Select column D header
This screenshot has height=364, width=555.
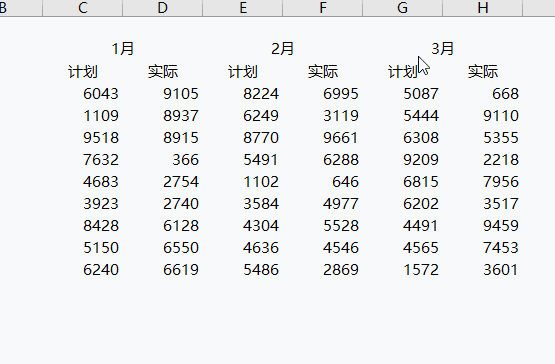[162, 8]
